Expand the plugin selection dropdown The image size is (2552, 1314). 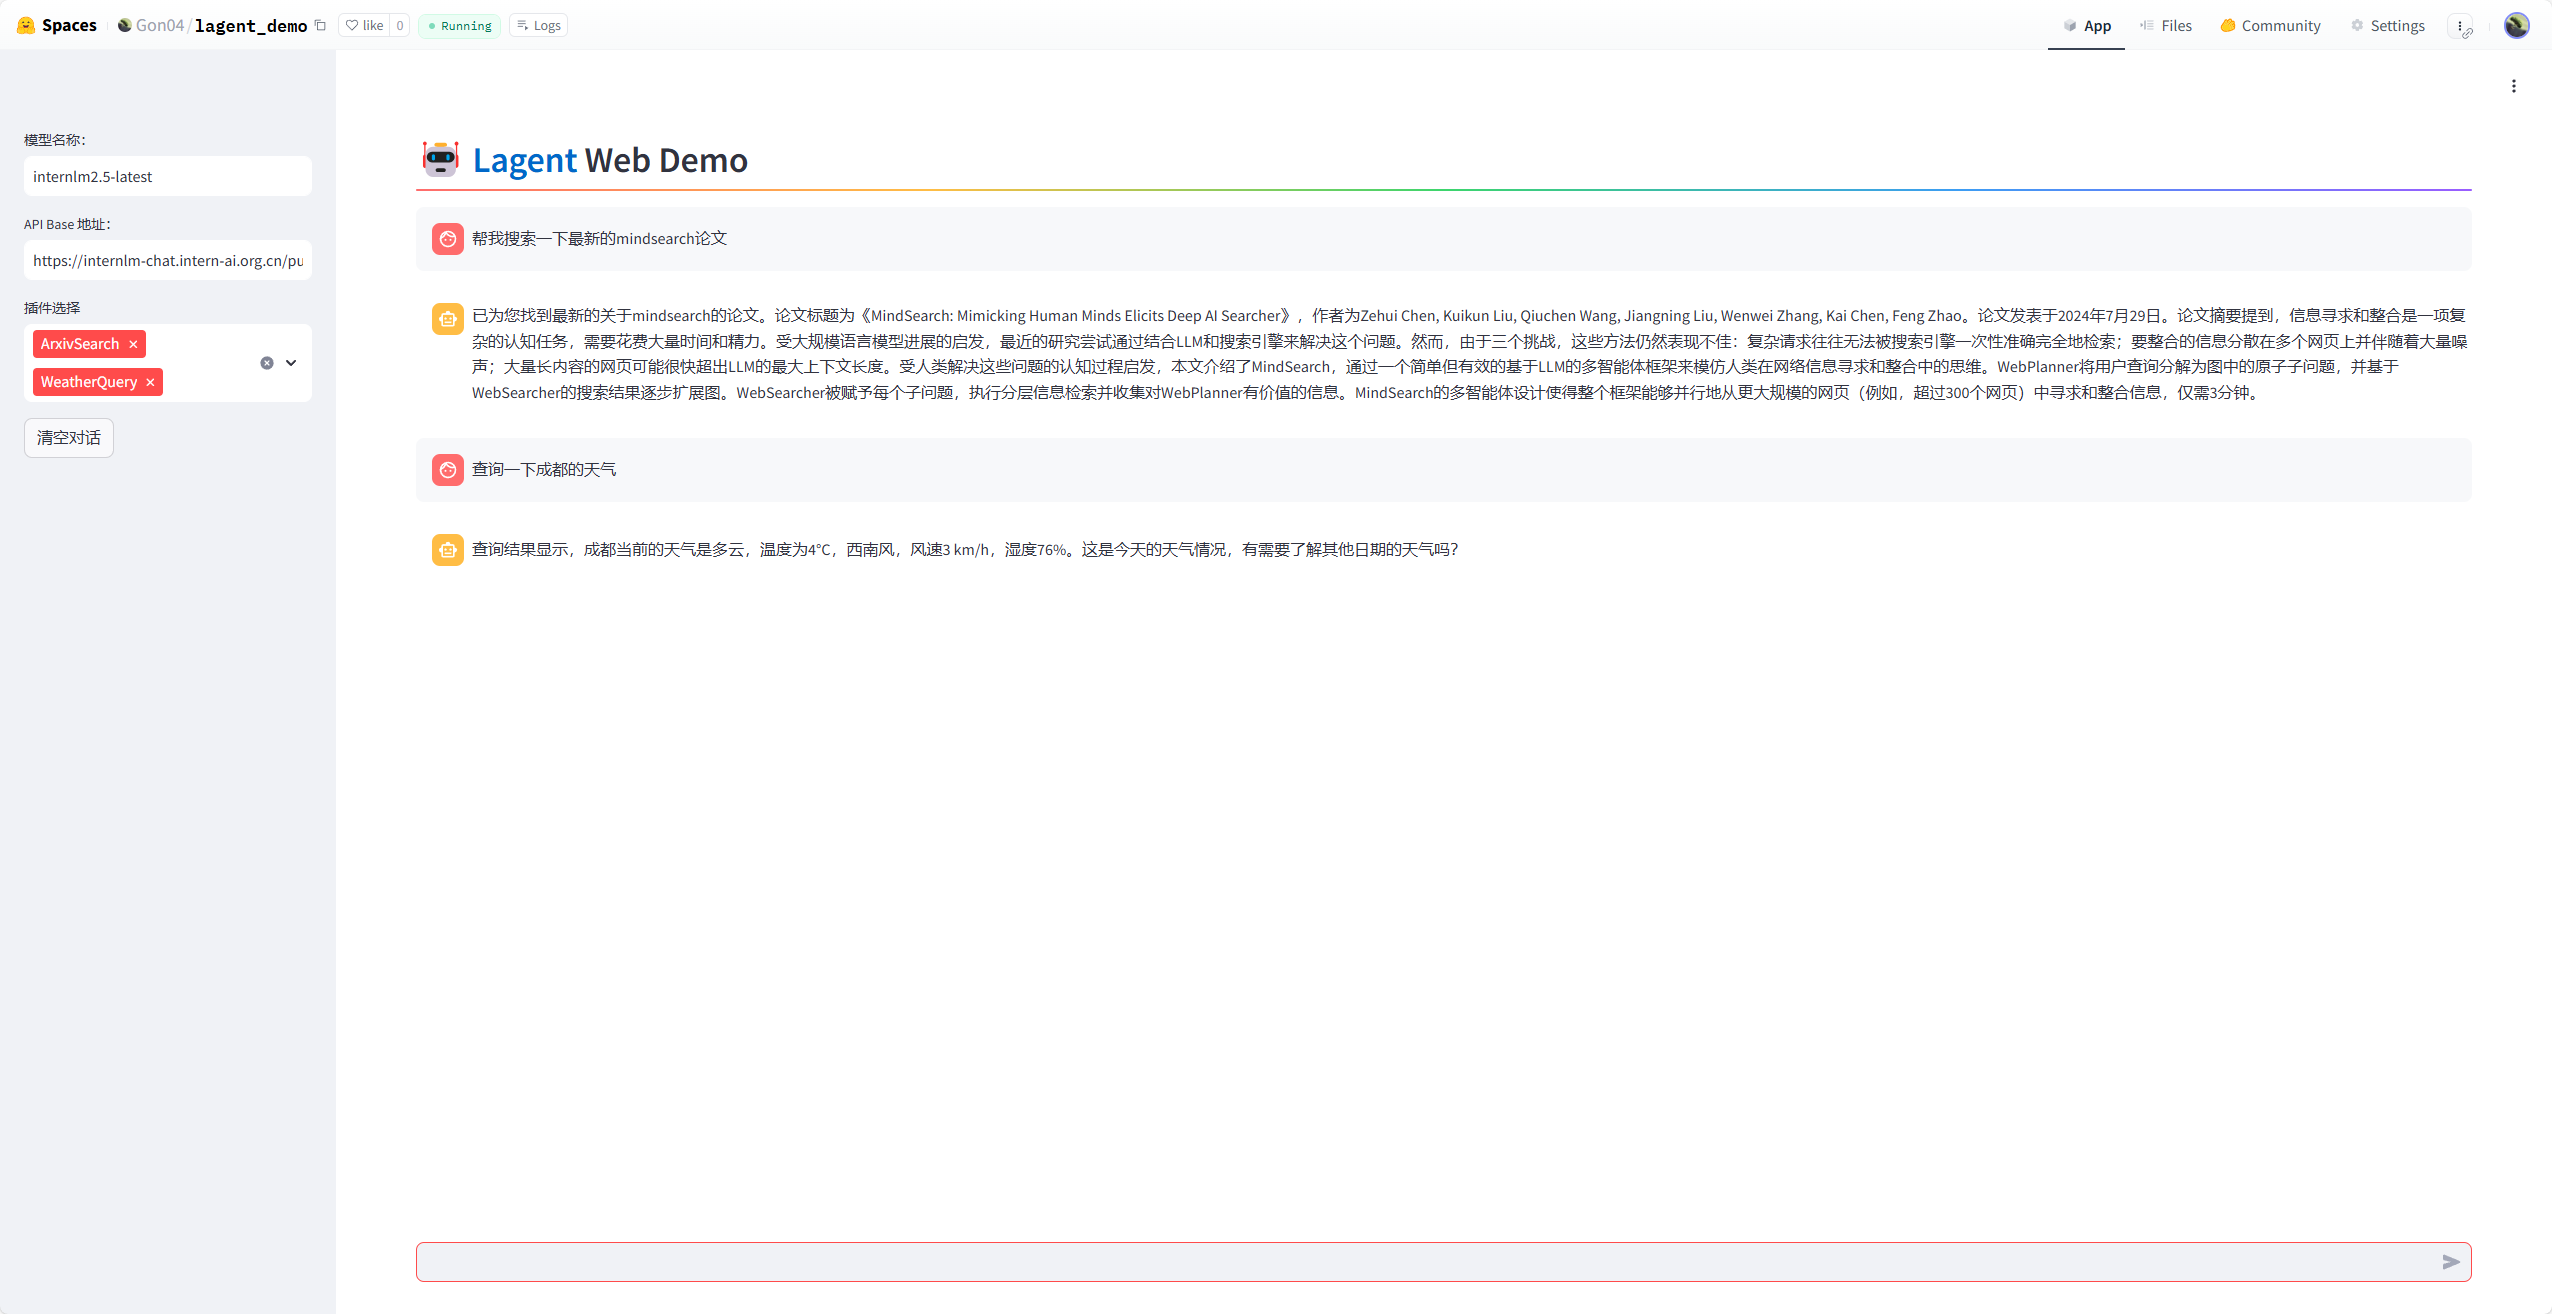pos(291,363)
